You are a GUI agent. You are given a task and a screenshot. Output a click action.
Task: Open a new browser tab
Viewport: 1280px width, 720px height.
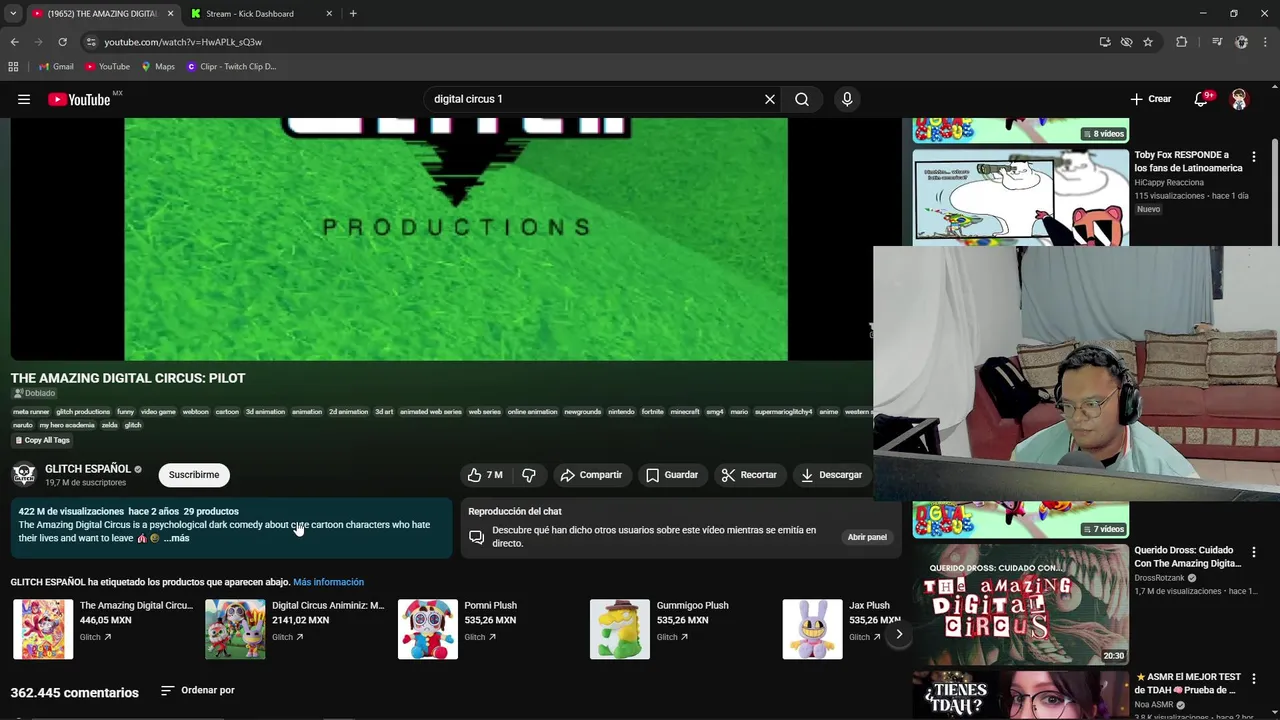[353, 14]
